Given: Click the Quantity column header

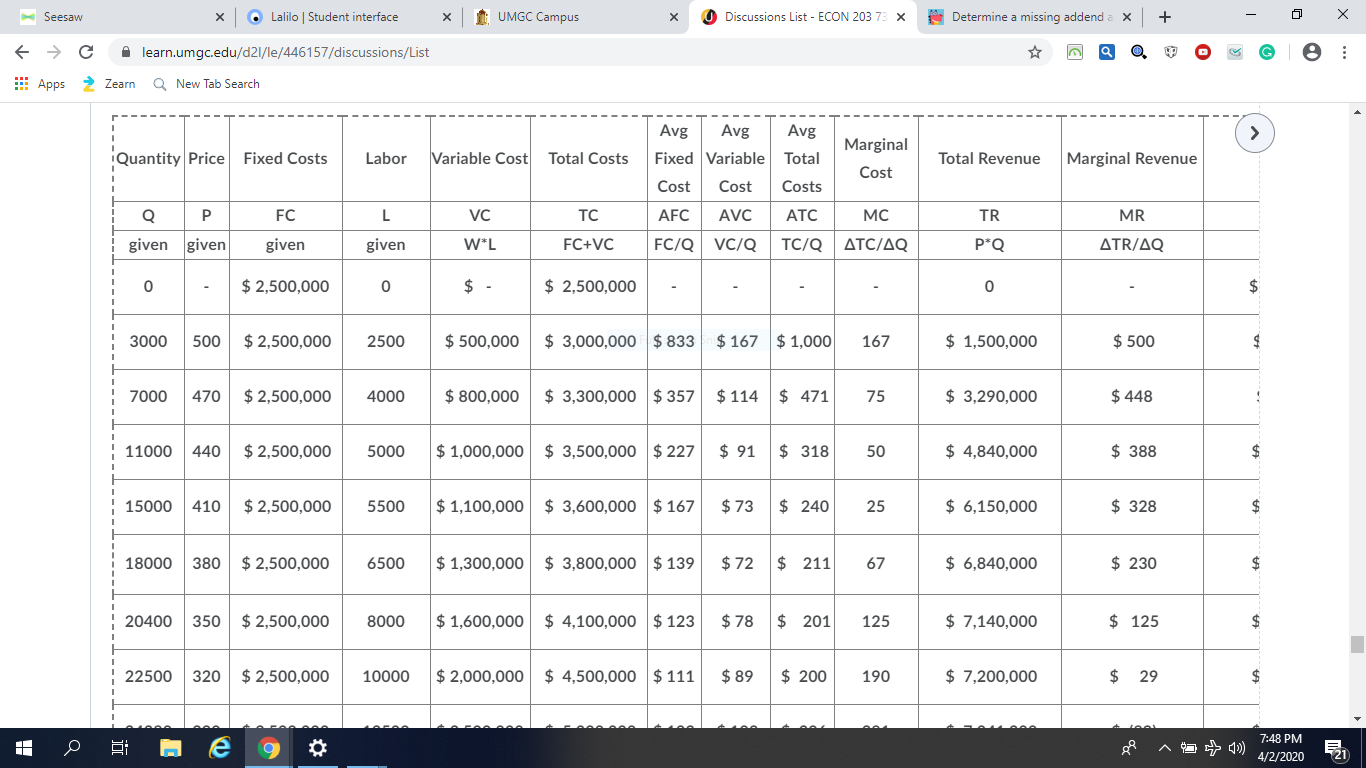Looking at the screenshot, I should click(148, 158).
